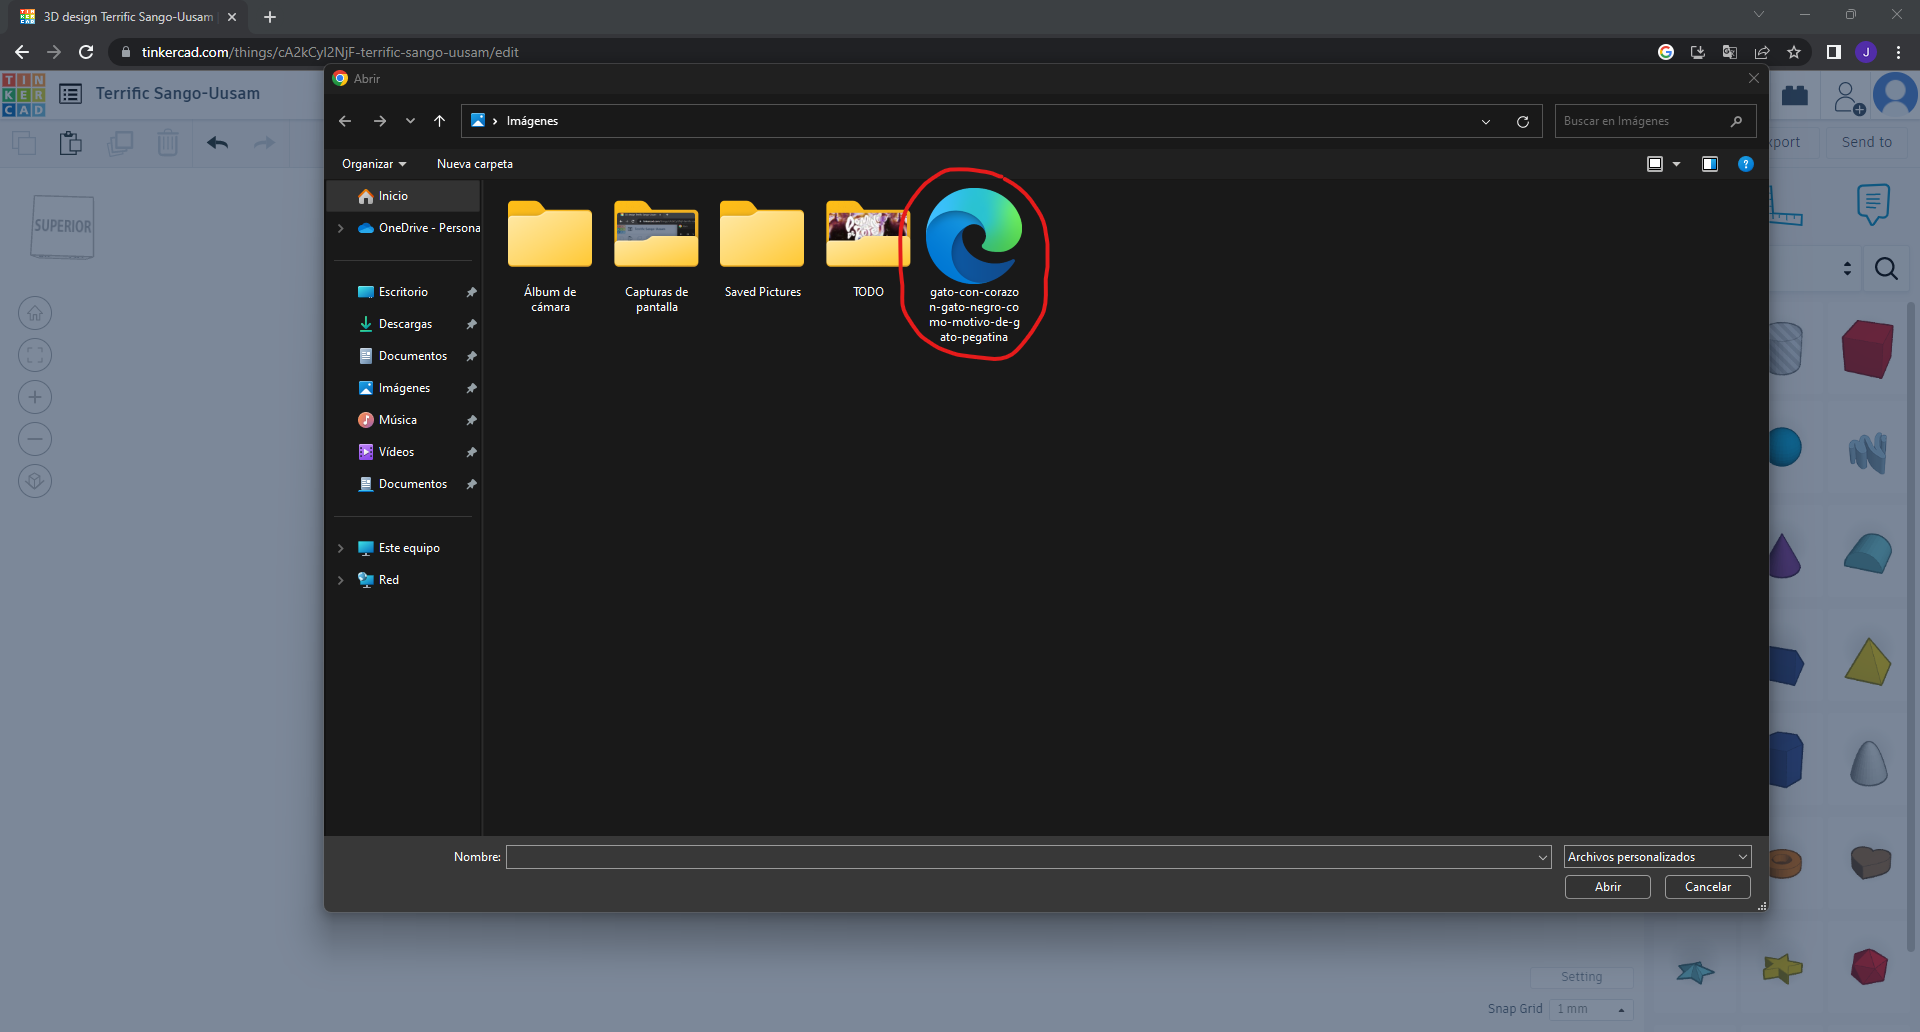Viewport: 1920px width, 1032px height.
Task: Open the Tinkercad Notes tool
Action: click(x=1873, y=203)
